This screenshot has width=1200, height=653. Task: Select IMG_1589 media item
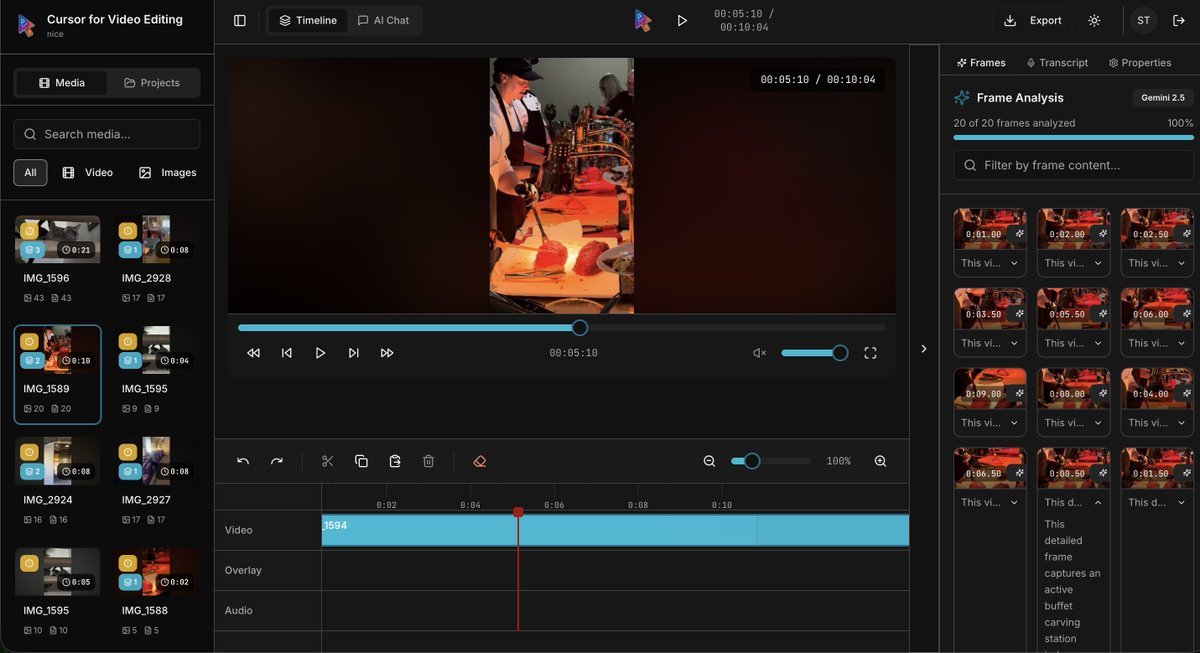pos(57,375)
